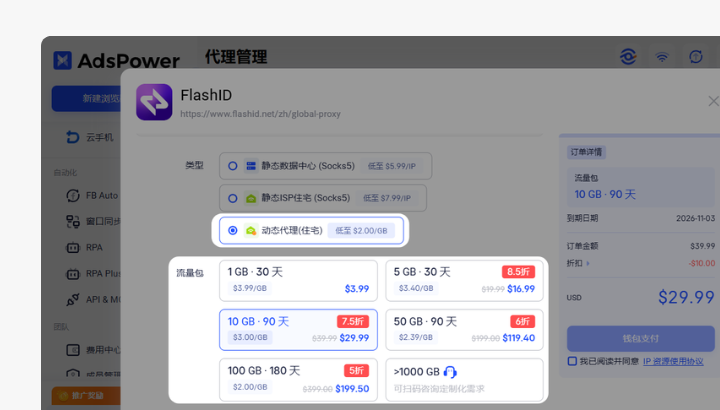Click the Wi-Fi network icon in top bar
Screen dimensions: 720x410
pyautogui.click(x=662, y=57)
